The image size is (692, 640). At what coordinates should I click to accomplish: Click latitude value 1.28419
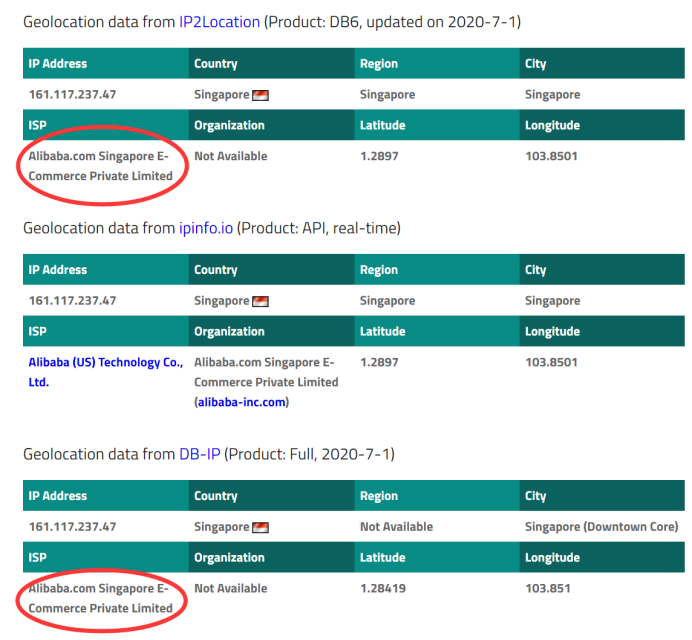click(x=383, y=588)
